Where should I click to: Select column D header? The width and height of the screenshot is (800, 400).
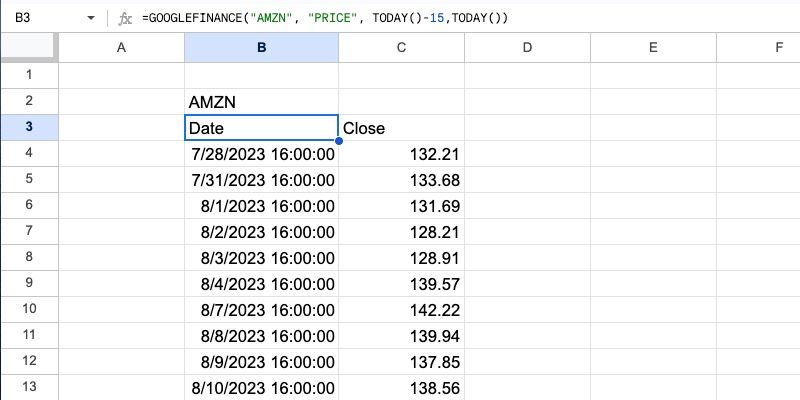point(525,47)
